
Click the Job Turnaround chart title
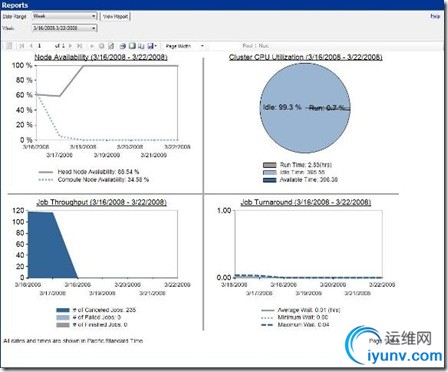tap(306, 202)
